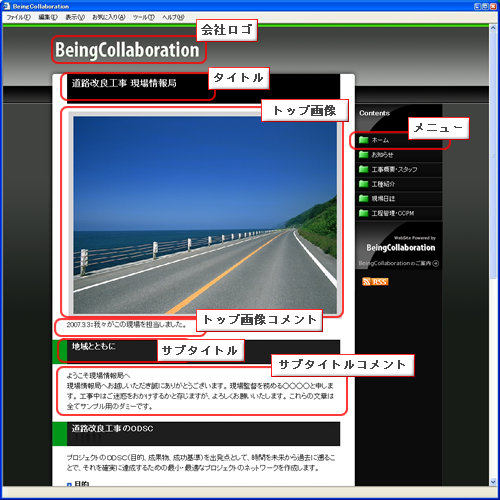Screen dimensions: 500x500
Task: Maximize the browser window
Action: point(485,6)
